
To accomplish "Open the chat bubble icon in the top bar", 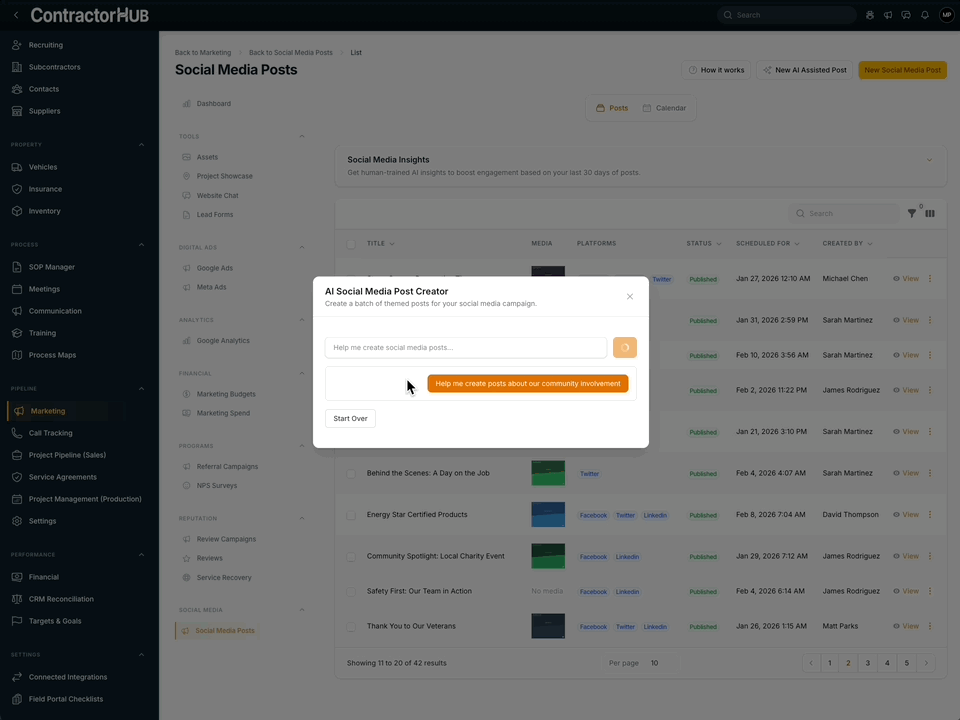I will 904,14.
